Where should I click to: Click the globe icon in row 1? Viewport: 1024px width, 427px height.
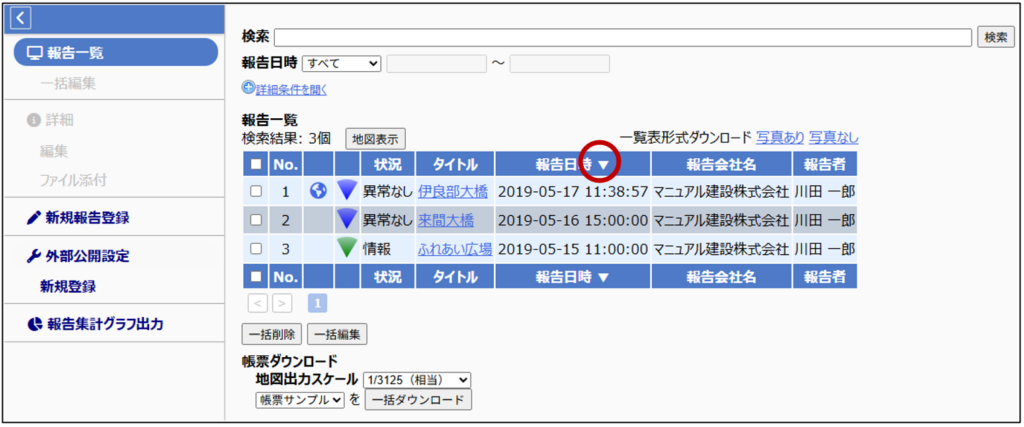(x=318, y=191)
